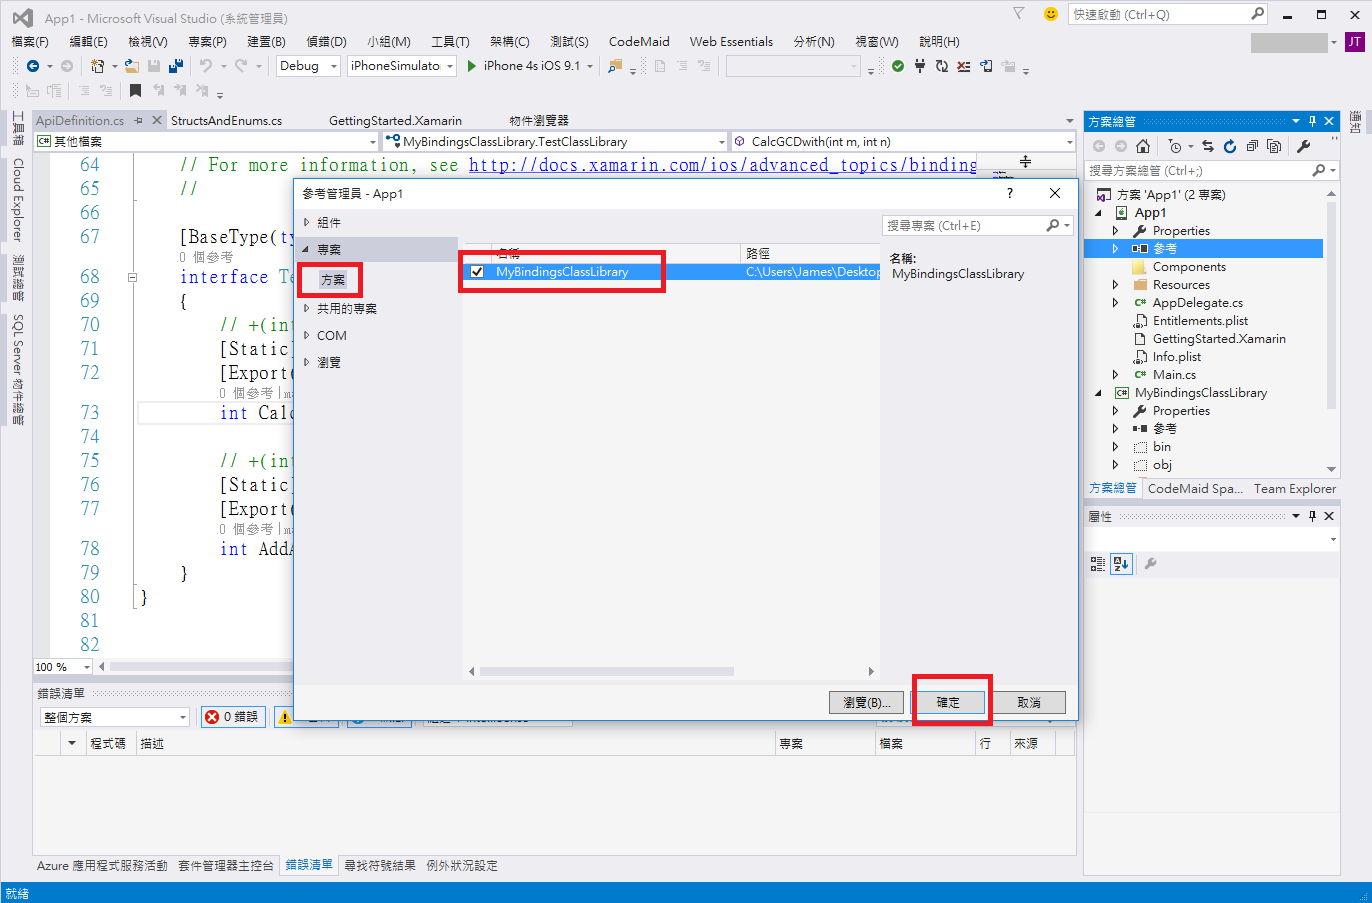This screenshot has height=903, width=1372.
Task: Click the help question mark in reference manager
Action: (1009, 193)
